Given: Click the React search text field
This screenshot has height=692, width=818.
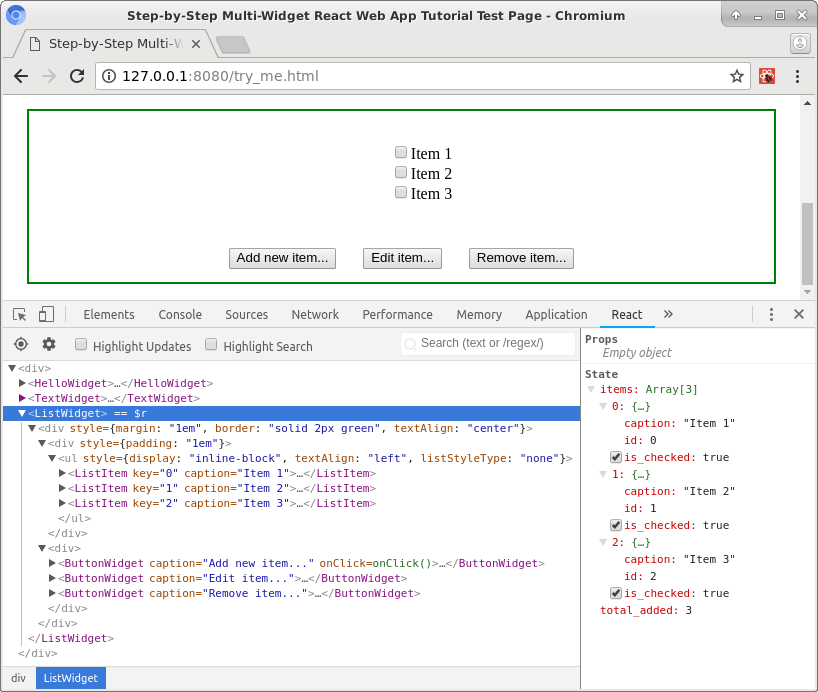Looking at the screenshot, I should [488, 344].
